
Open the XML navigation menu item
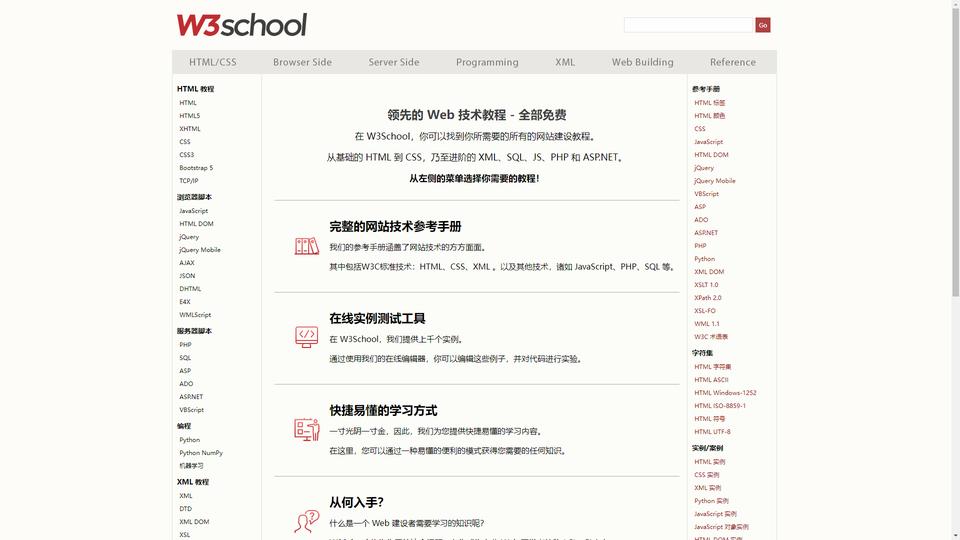pos(565,62)
